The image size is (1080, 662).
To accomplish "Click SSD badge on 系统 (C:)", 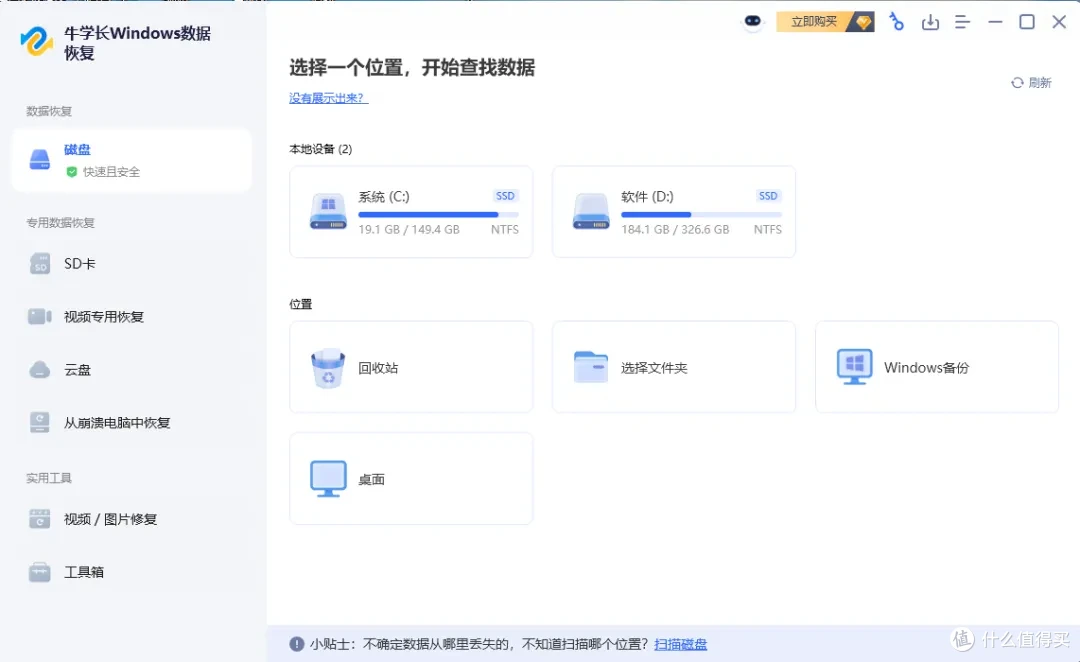I will pos(506,196).
